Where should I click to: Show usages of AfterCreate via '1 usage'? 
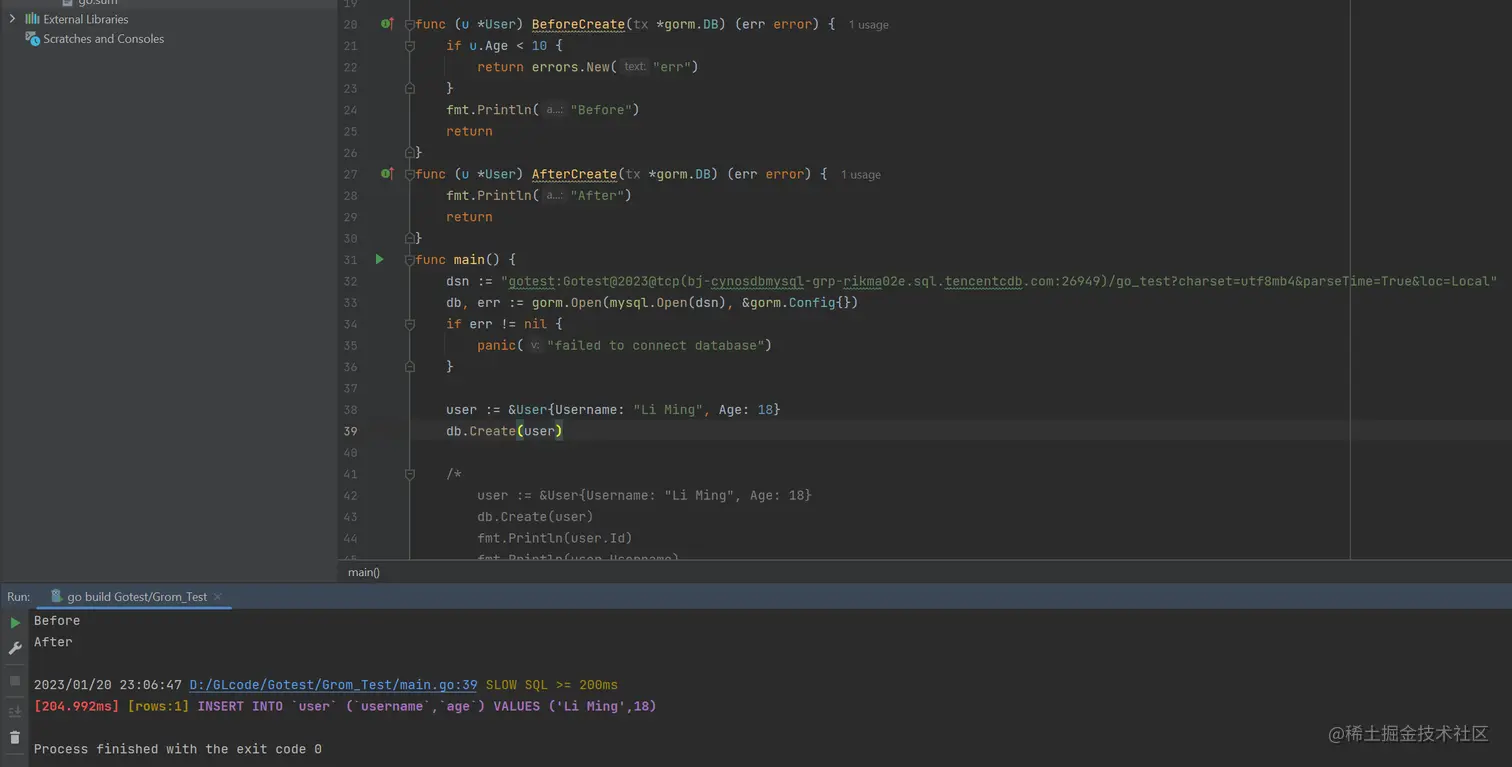[x=861, y=175]
